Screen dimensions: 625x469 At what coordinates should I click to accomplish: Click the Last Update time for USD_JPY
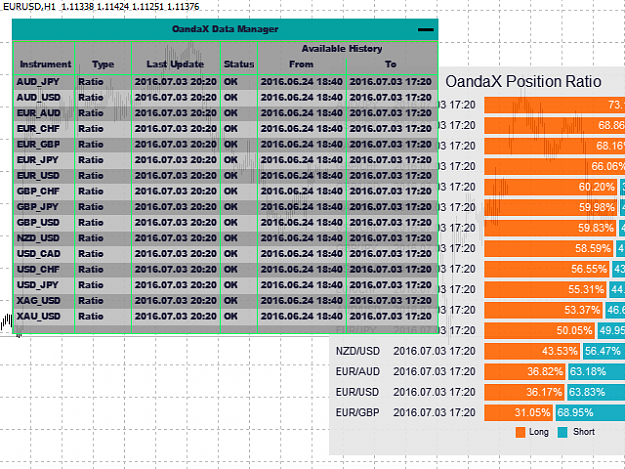pyautogui.click(x=175, y=285)
